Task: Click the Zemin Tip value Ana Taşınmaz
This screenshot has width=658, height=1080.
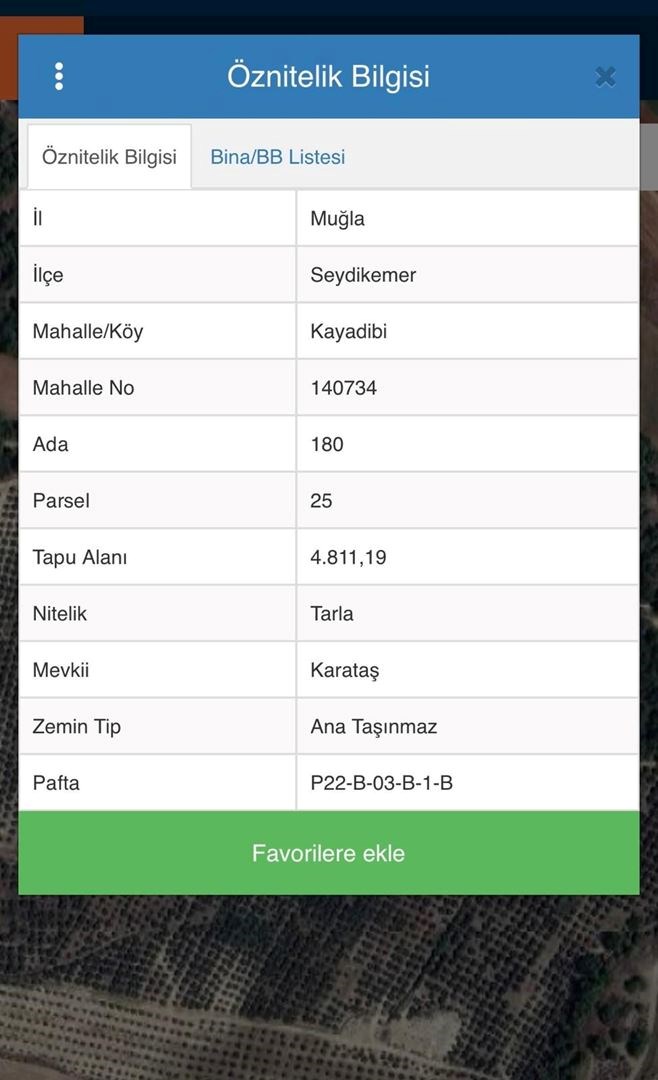Action: coord(374,726)
